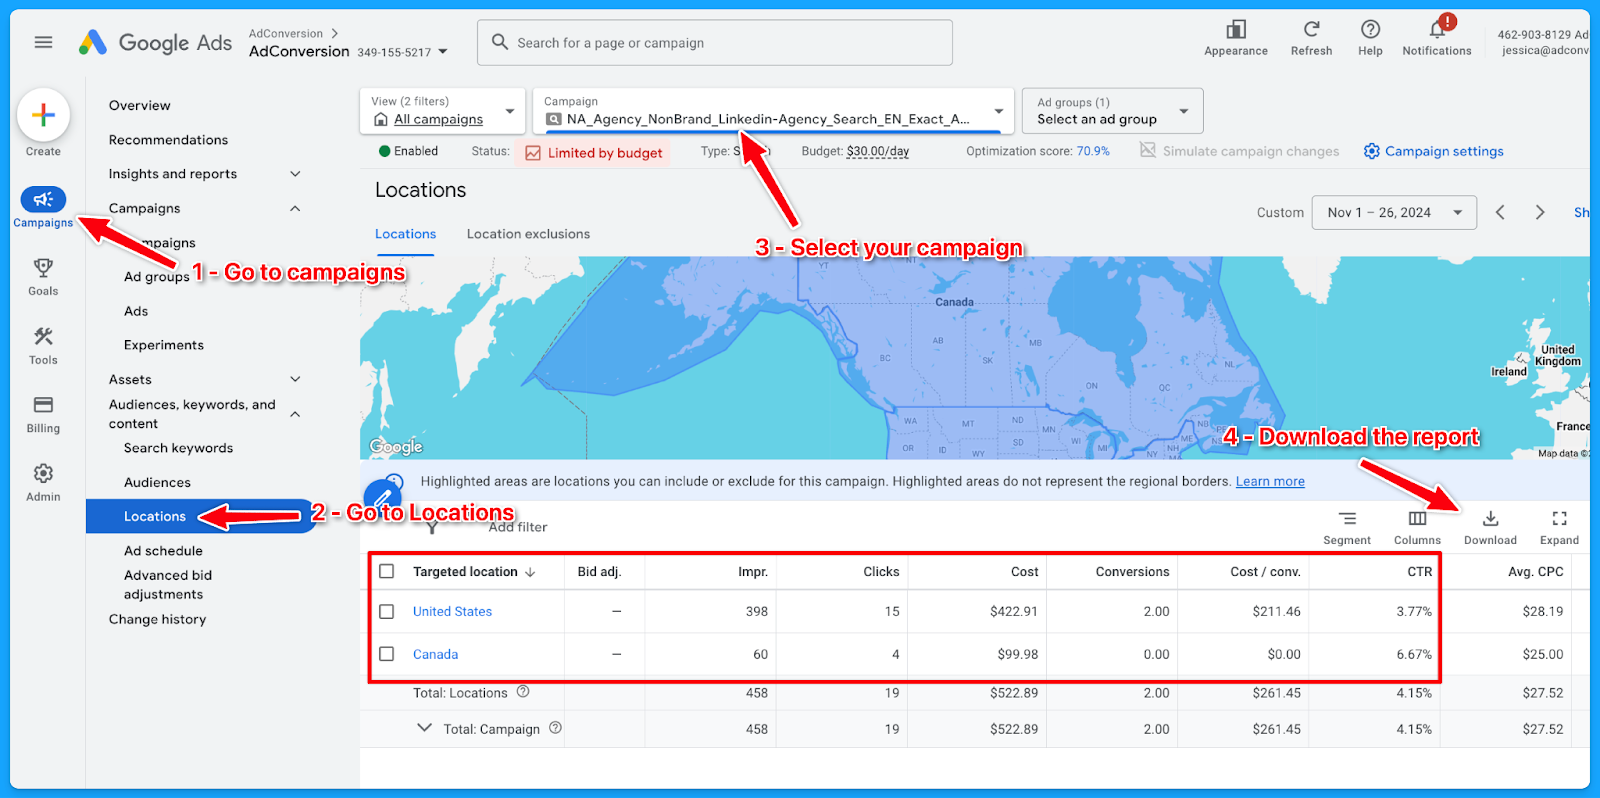Open the Ad groups dropdown
This screenshot has width=1600, height=798.
click(1112, 111)
